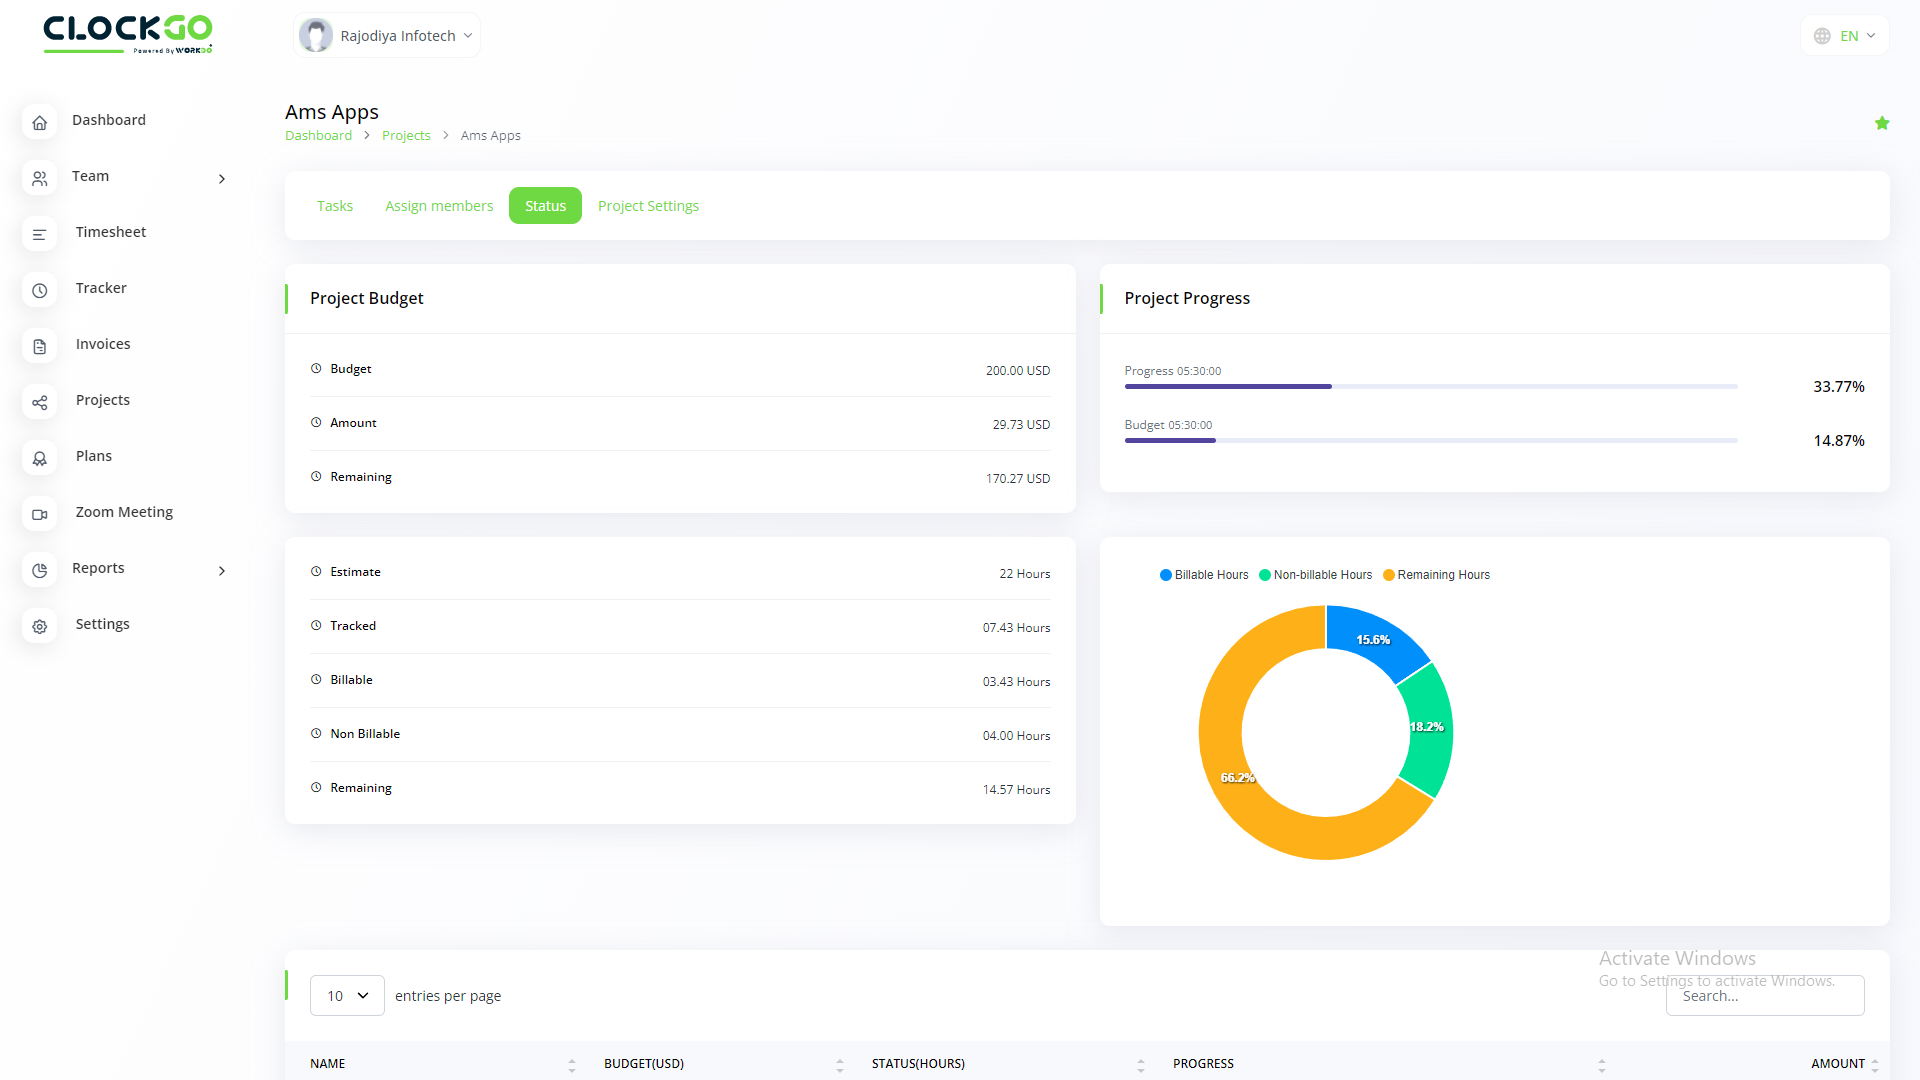Click the Projects breadcrumb link
This screenshot has height=1080, width=1920.
tap(406, 136)
